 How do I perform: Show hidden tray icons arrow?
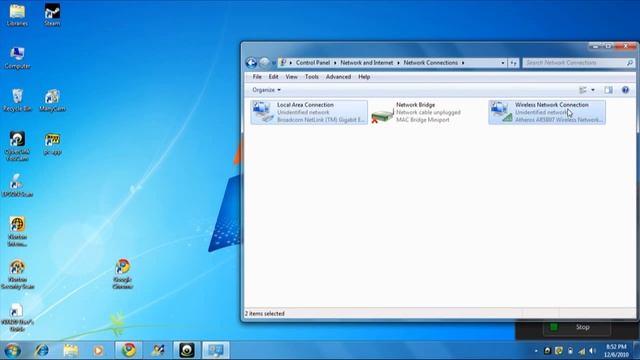coord(536,351)
